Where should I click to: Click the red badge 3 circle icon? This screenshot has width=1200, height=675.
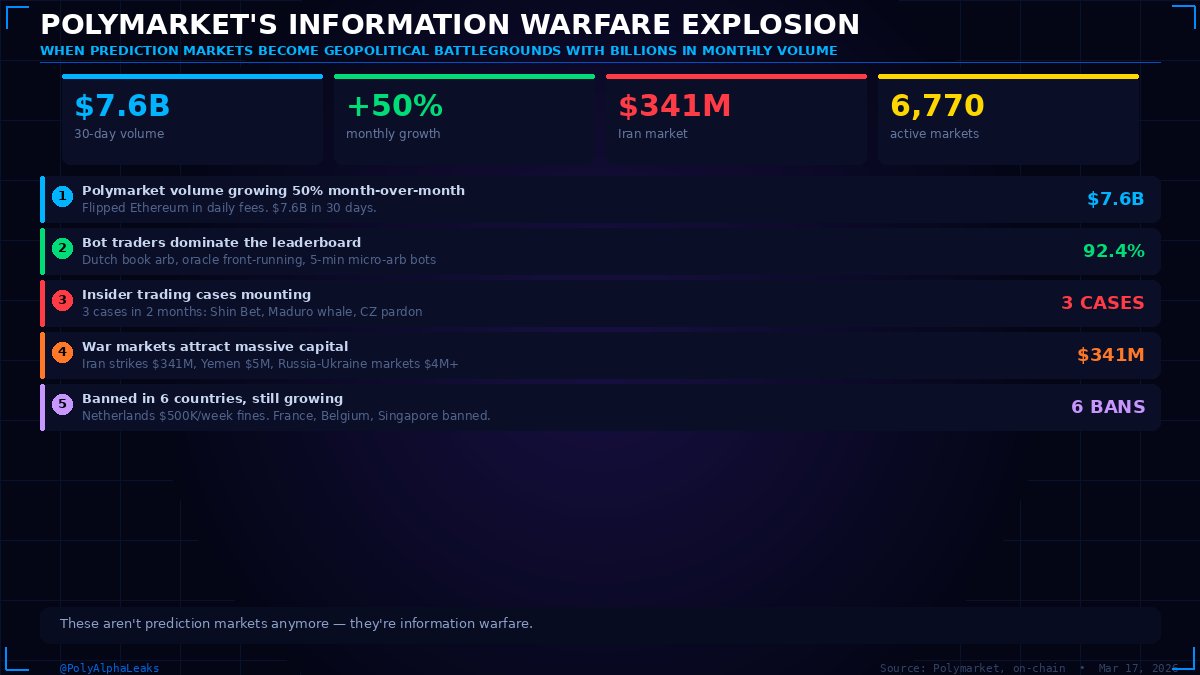click(62, 300)
